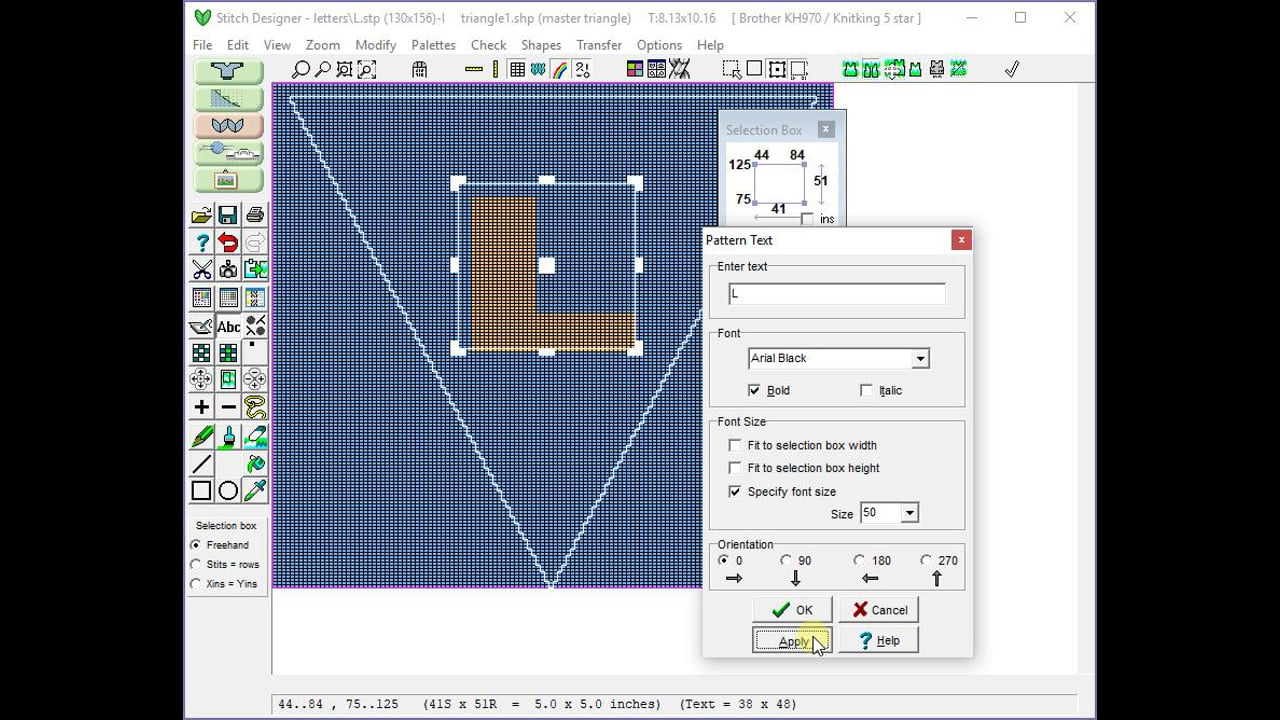1280x720 pixels.
Task: Click the Apply button
Action: tap(792, 641)
